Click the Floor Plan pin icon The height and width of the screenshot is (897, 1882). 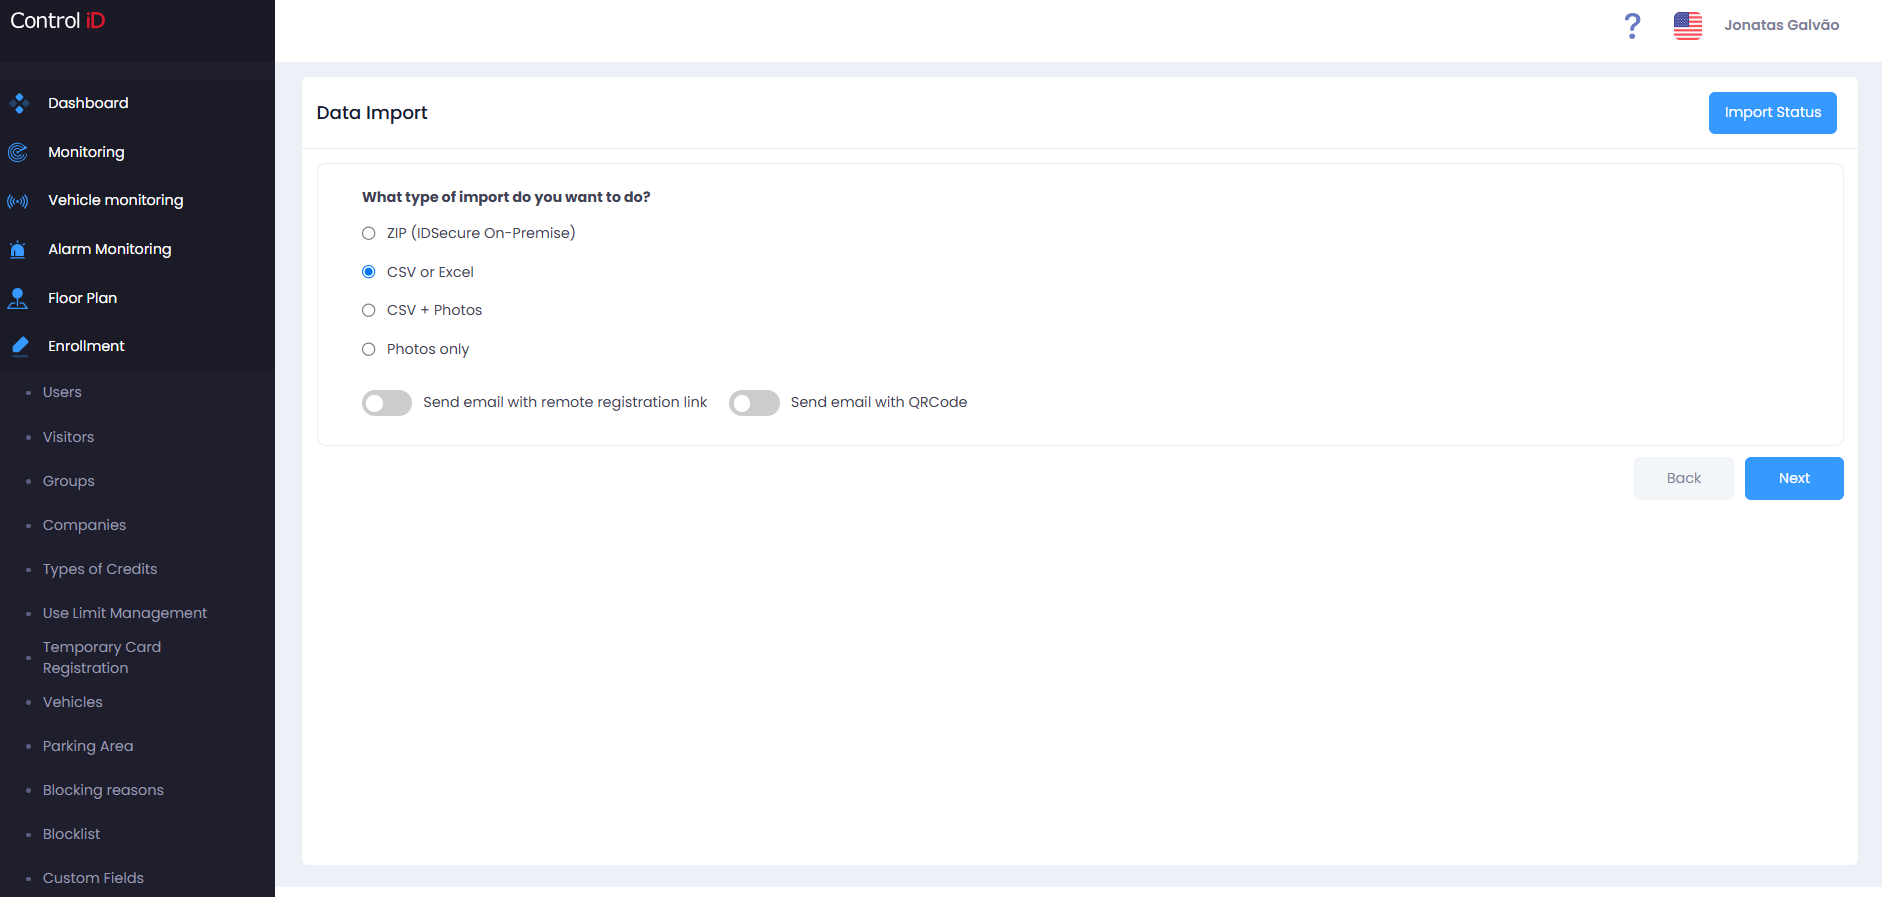pos(18,298)
